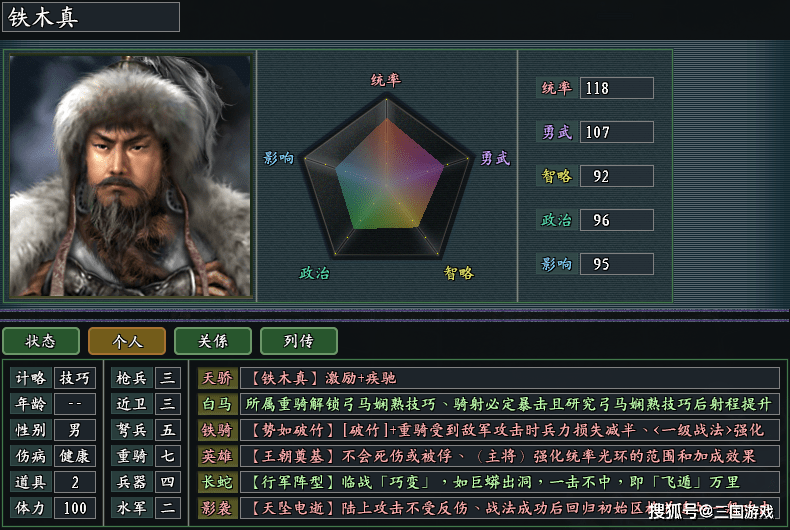The height and width of the screenshot is (530, 790).
Task: Click the 铁木真 character portrait
Action: coord(130,175)
